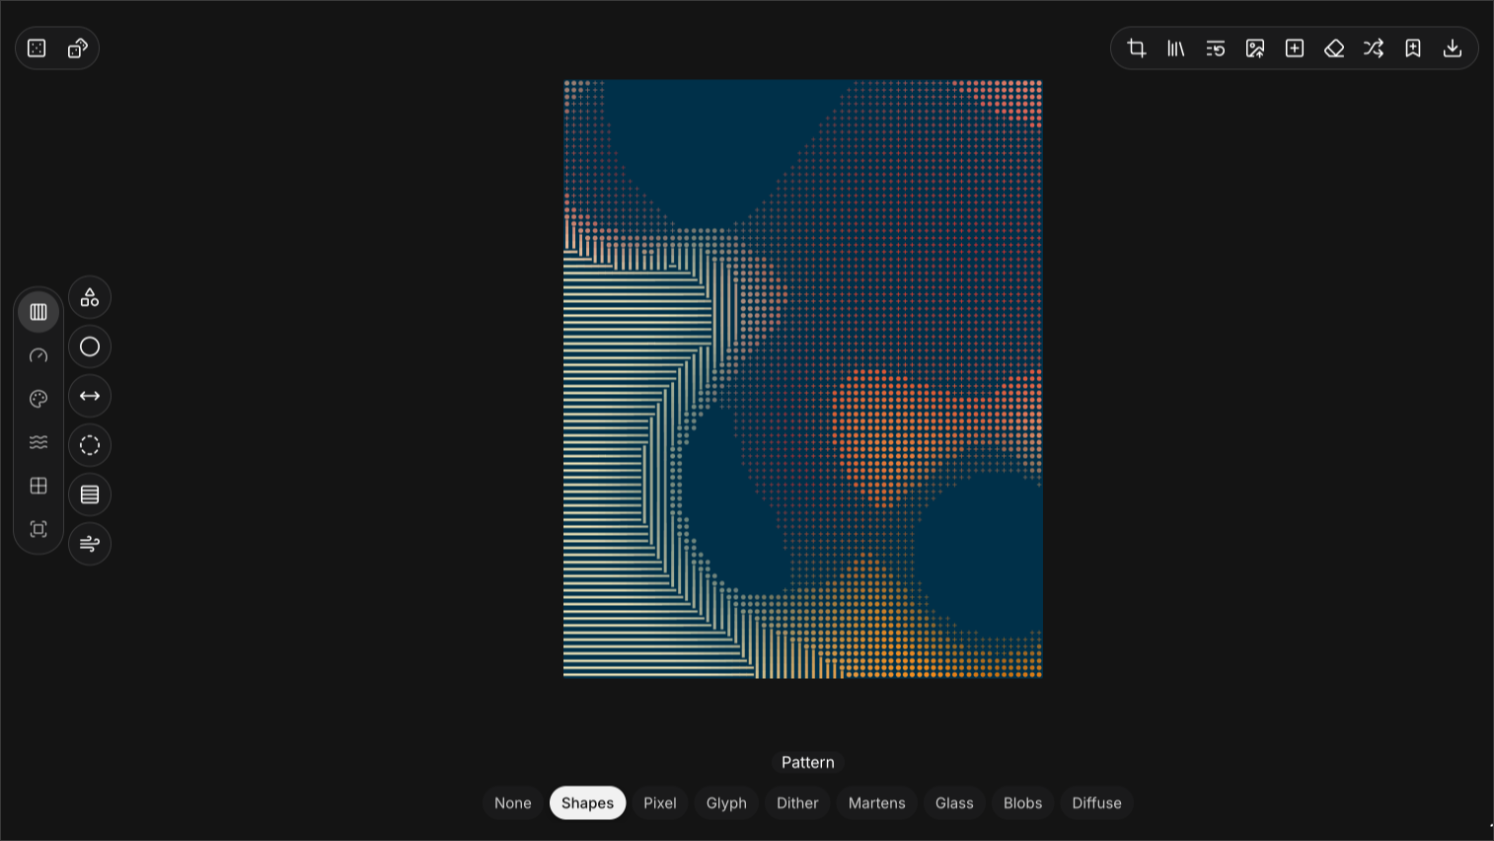Click the download icon
This screenshot has height=841, width=1494.
click(x=1452, y=48)
